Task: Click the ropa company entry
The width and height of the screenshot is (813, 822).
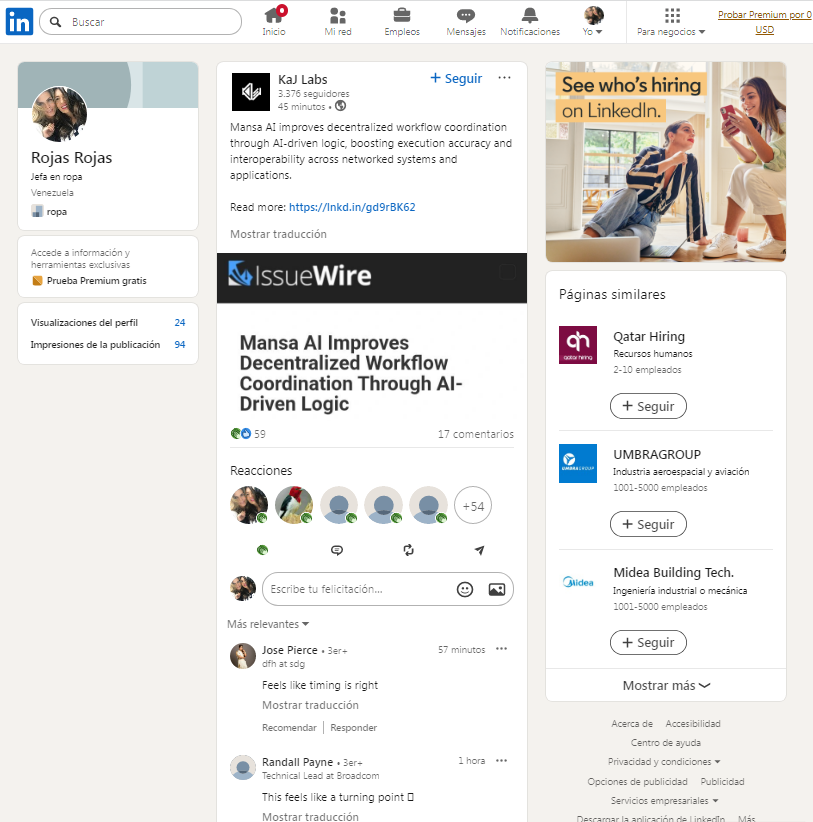Action: [49, 212]
